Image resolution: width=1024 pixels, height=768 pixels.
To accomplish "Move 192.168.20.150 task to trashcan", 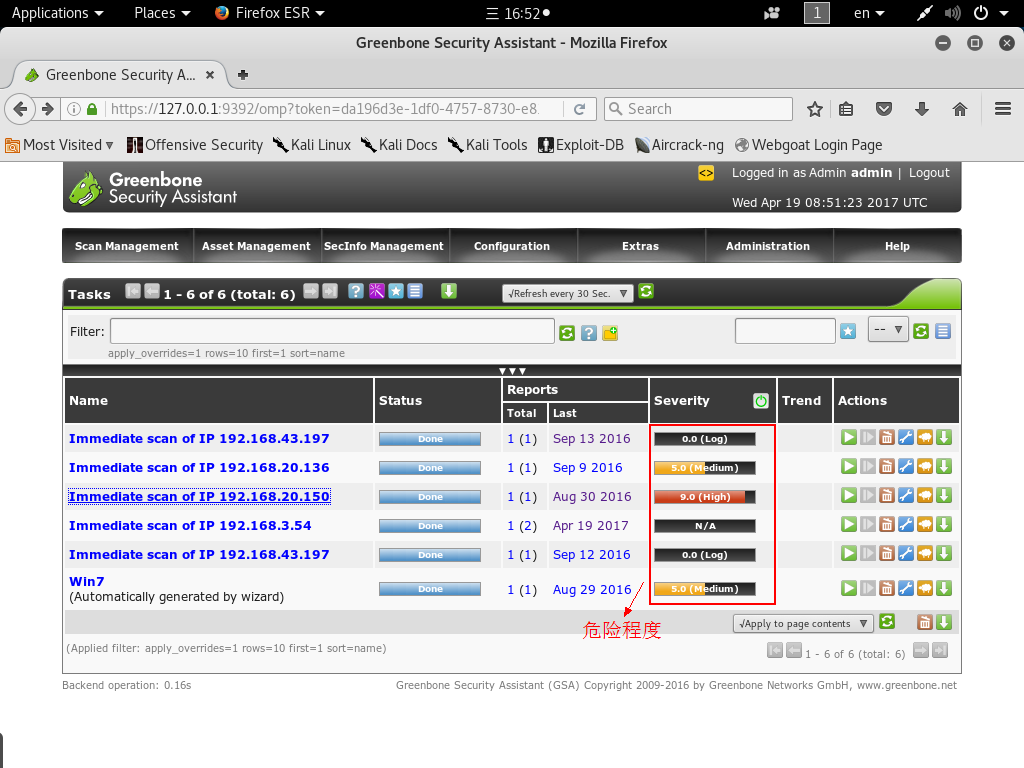I will pos(886,496).
